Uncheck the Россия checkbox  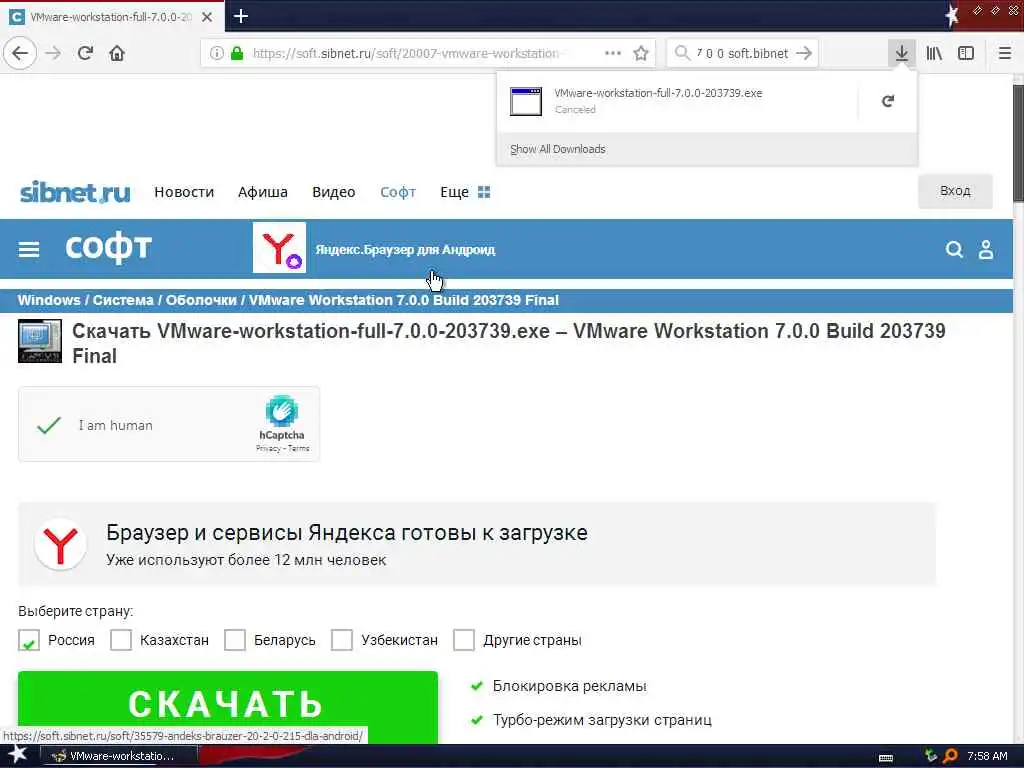pyautogui.click(x=29, y=640)
